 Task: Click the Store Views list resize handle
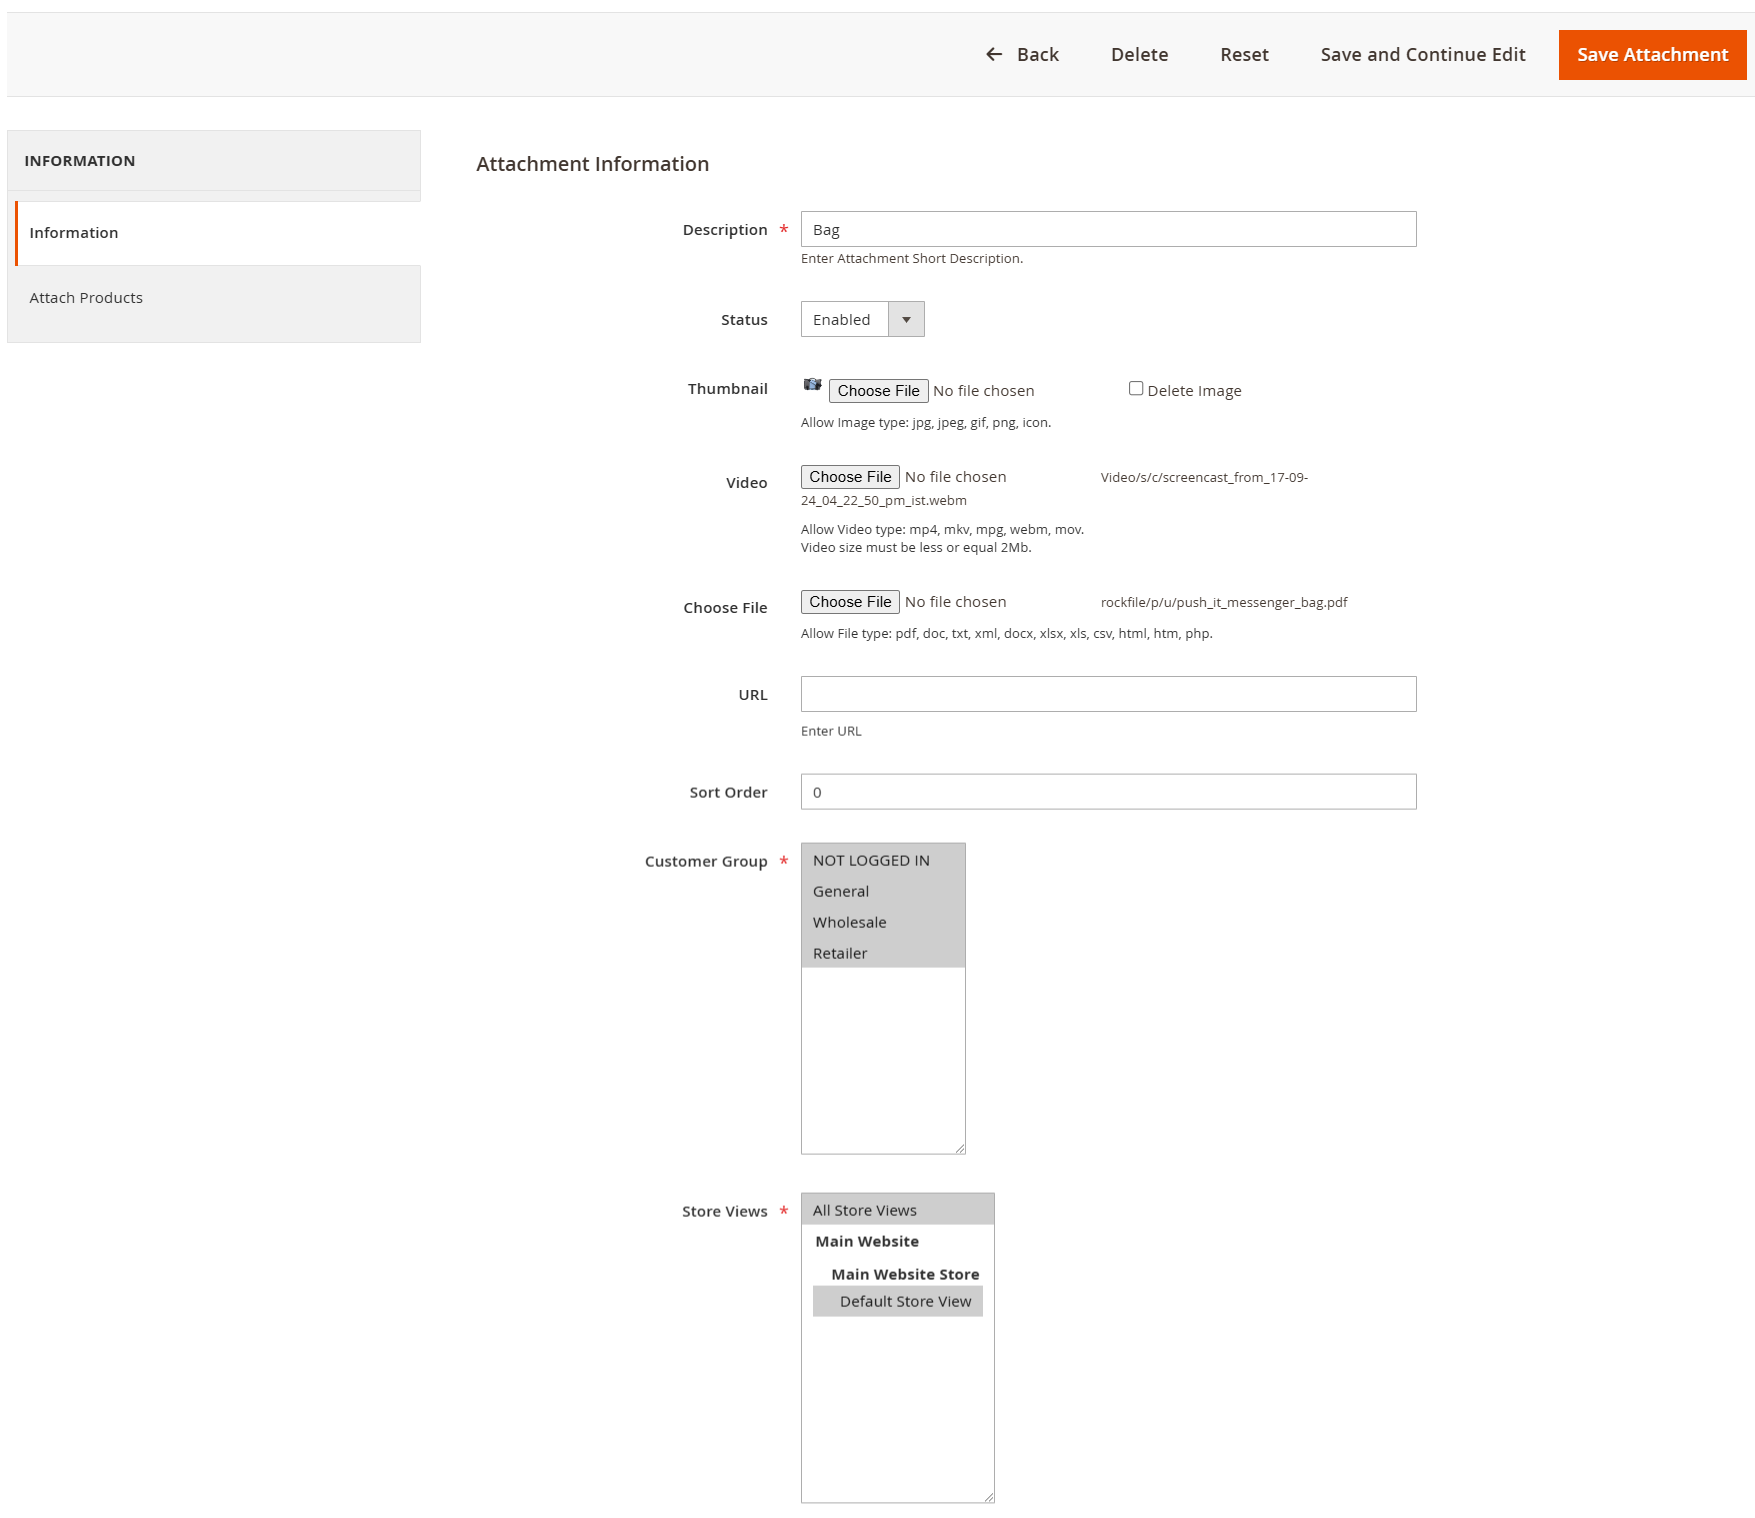point(989,1497)
